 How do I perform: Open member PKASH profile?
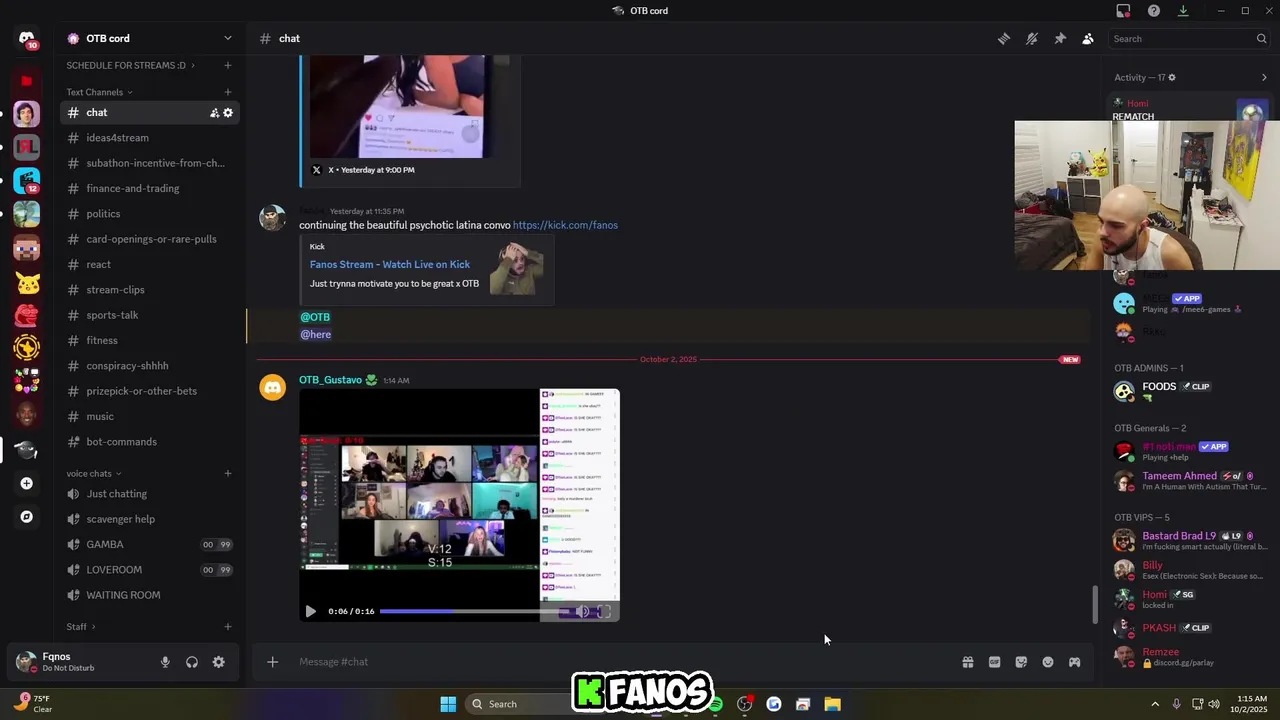(1190, 628)
